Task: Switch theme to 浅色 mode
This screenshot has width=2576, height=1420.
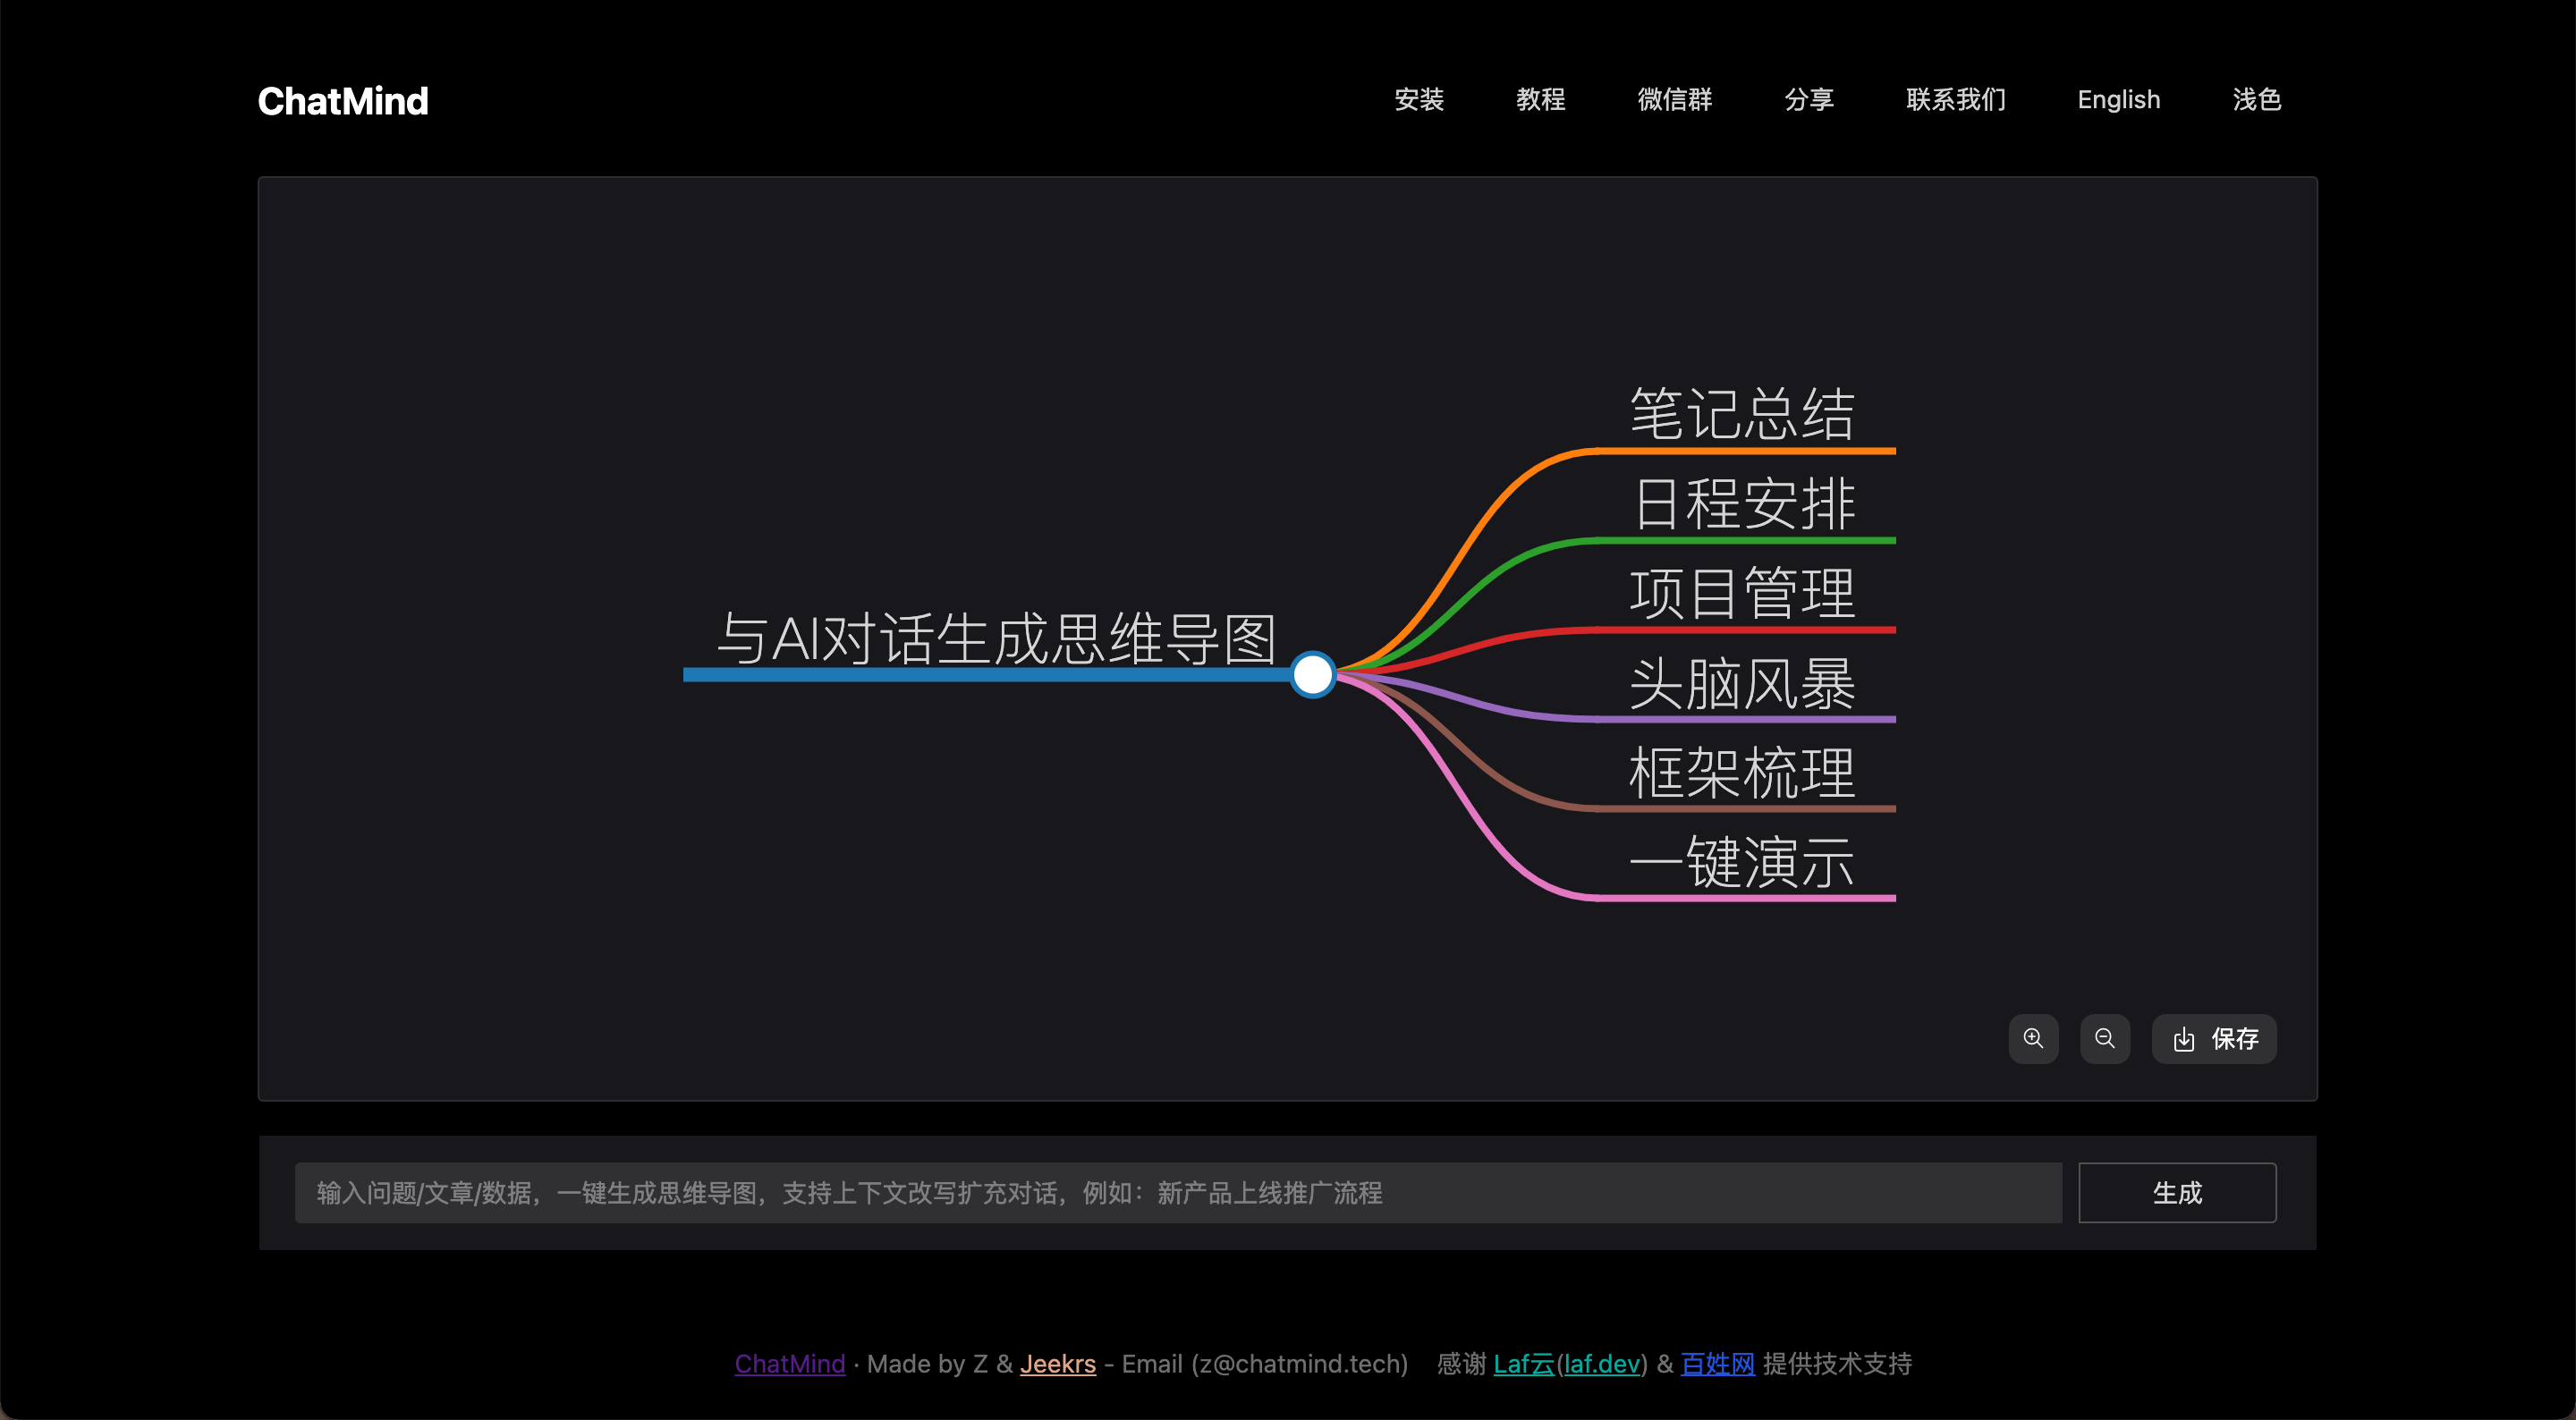Action: point(2256,99)
